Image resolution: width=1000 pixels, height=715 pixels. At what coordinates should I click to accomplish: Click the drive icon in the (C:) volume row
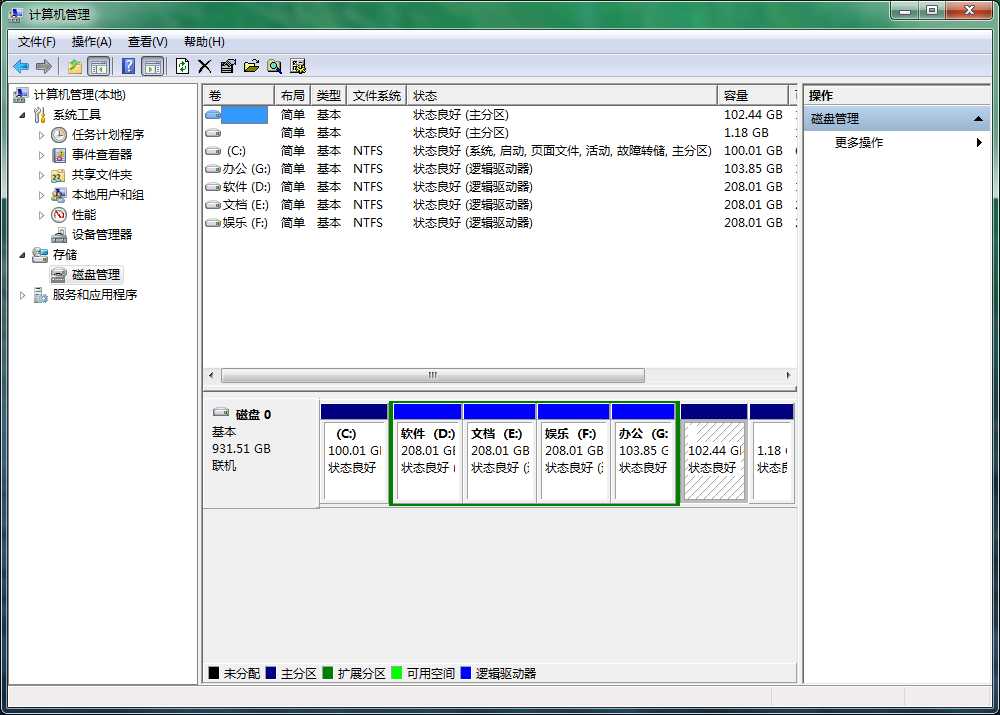(x=213, y=151)
